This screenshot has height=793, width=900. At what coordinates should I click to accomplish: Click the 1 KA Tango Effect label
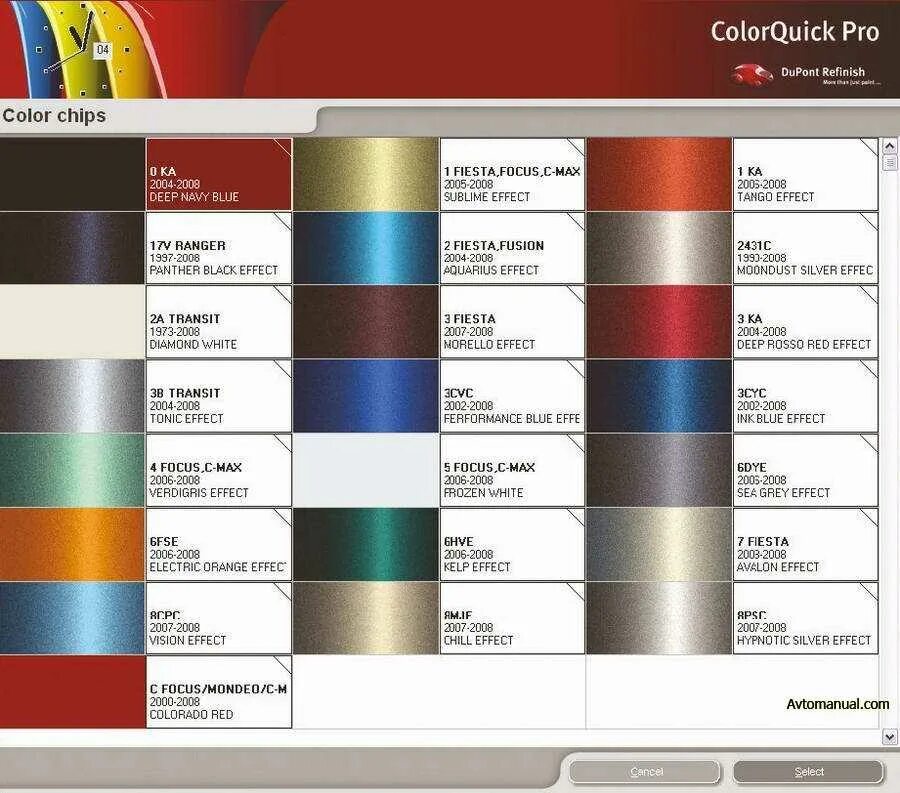tap(806, 174)
